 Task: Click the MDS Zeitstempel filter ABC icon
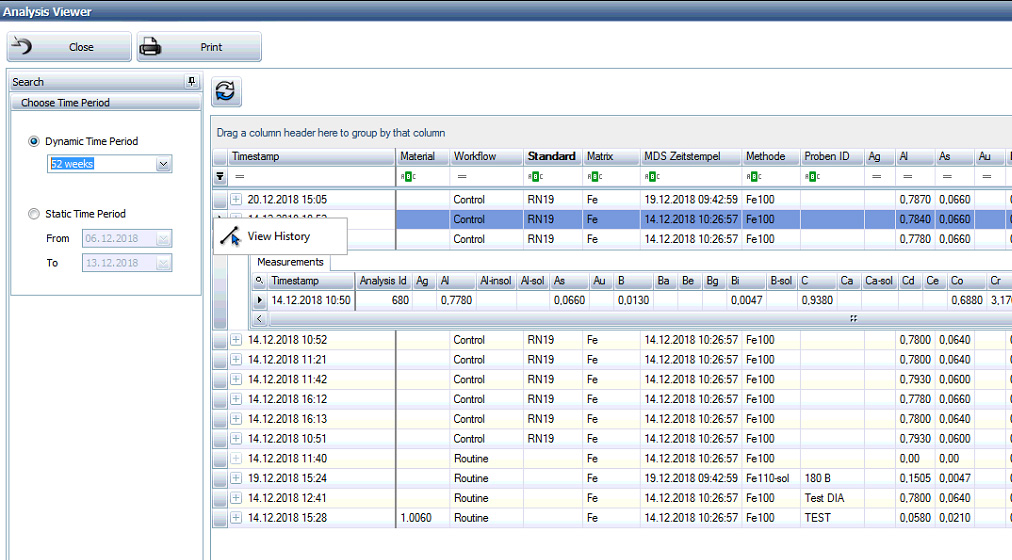[652, 176]
